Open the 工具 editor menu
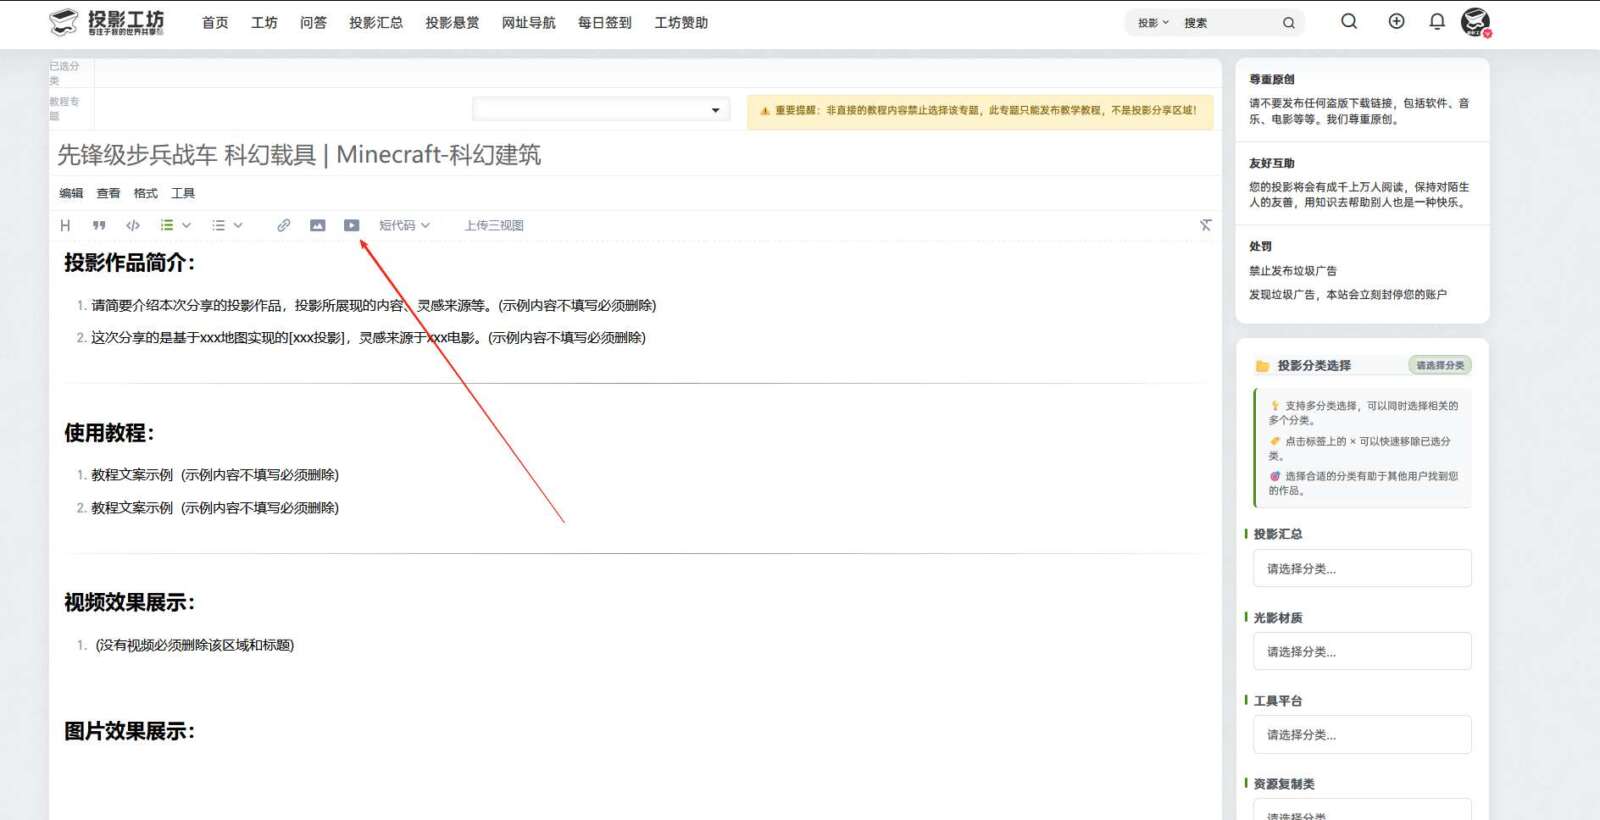This screenshot has height=820, width=1600. pyautogui.click(x=183, y=193)
